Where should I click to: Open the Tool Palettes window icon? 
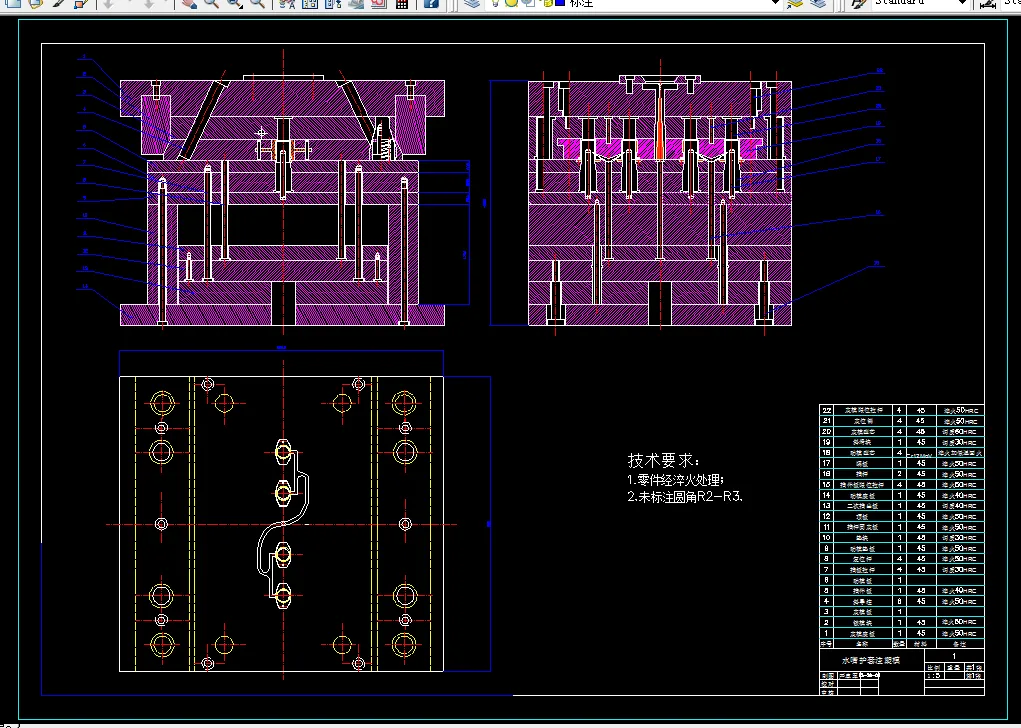pos(333,3)
